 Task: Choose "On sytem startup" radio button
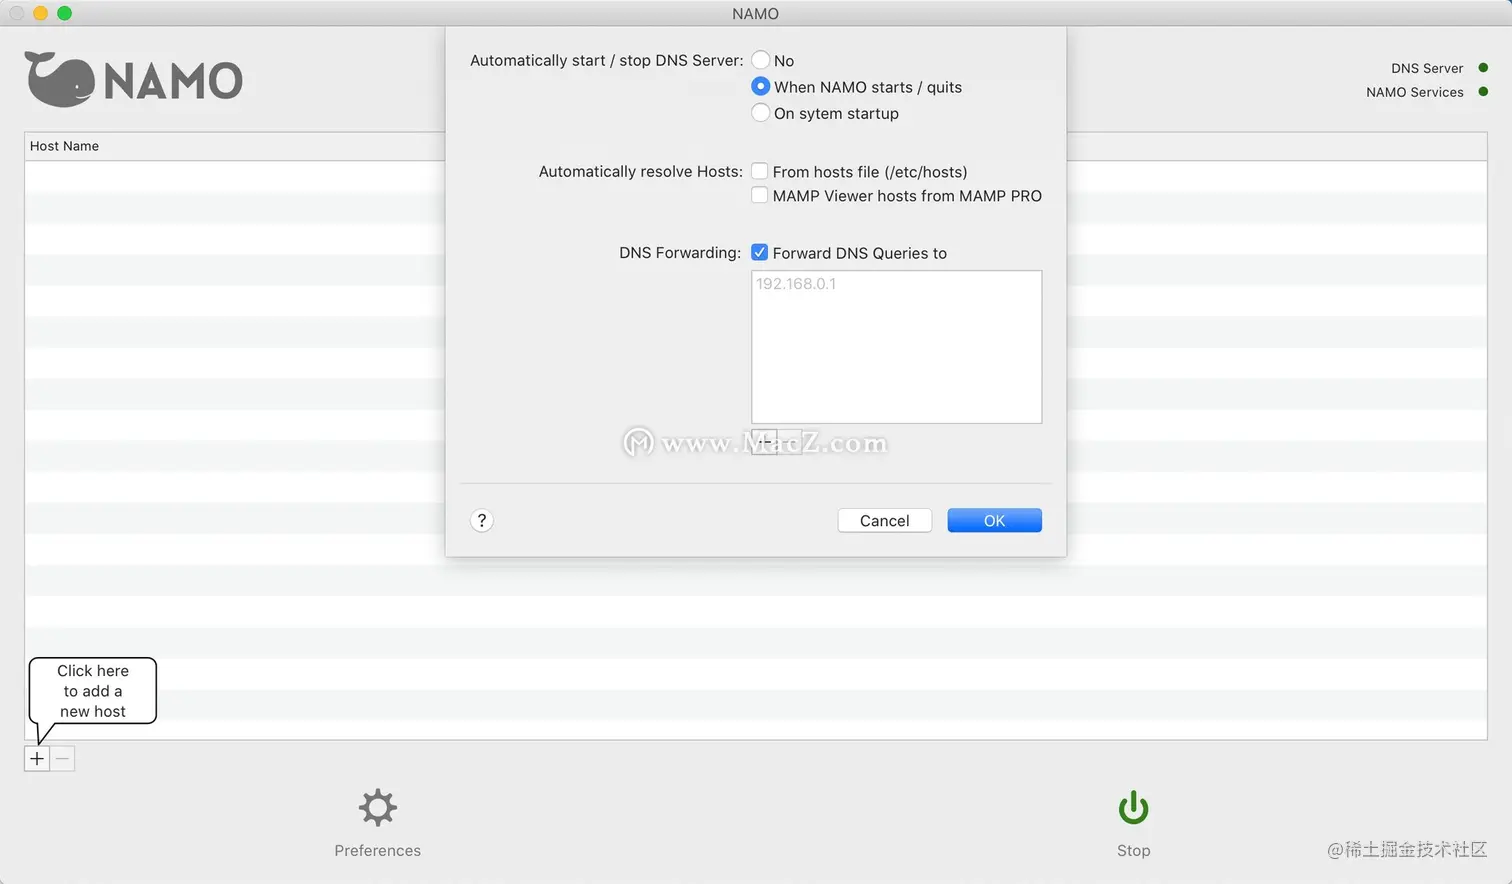pyautogui.click(x=761, y=113)
